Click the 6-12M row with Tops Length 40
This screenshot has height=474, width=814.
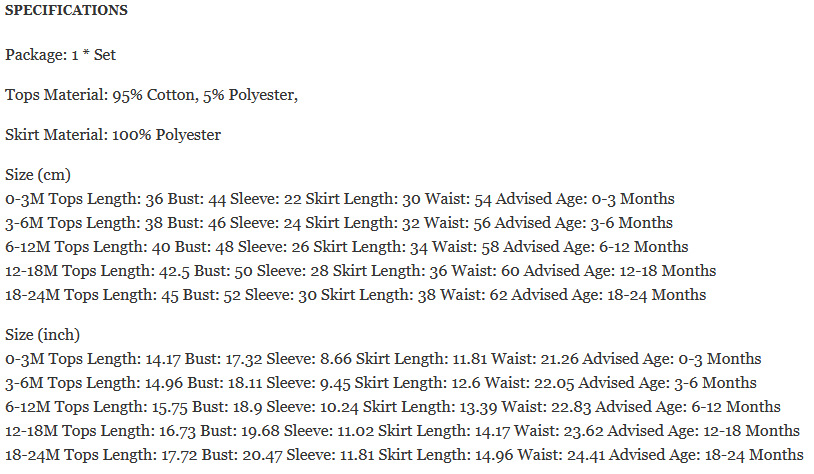[346, 247]
